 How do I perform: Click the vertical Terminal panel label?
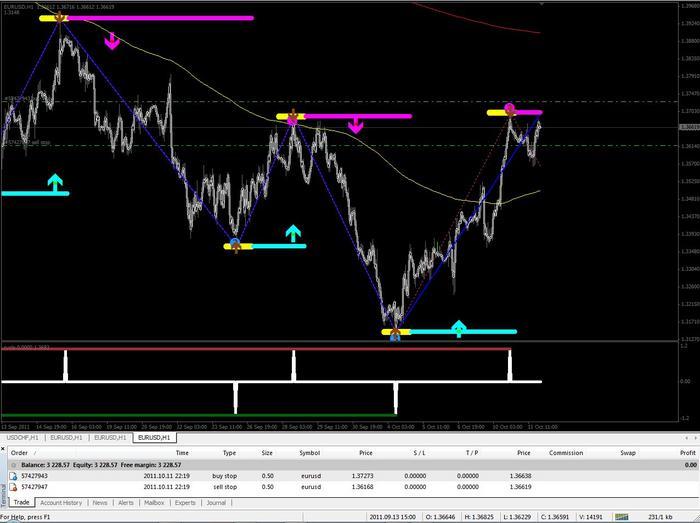tap(3, 494)
